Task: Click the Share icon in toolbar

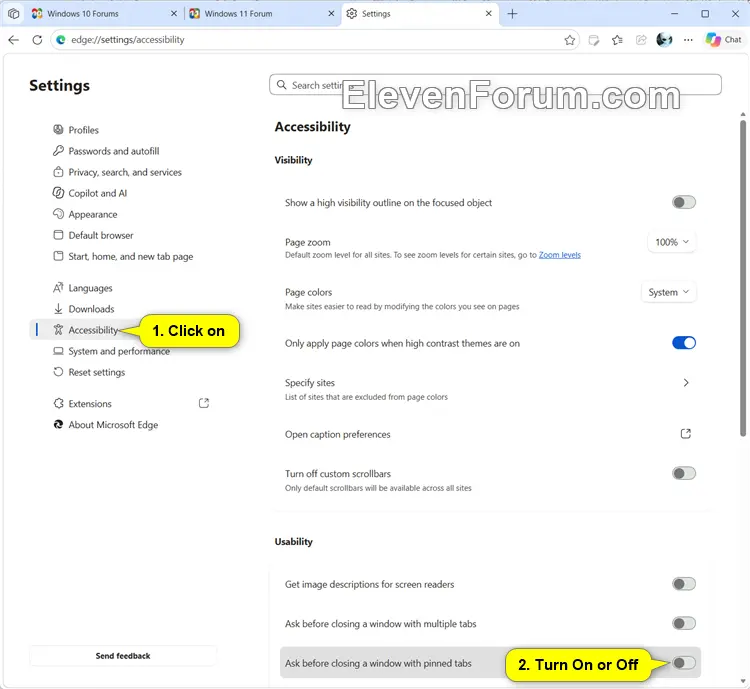Action: pyautogui.click(x=641, y=40)
